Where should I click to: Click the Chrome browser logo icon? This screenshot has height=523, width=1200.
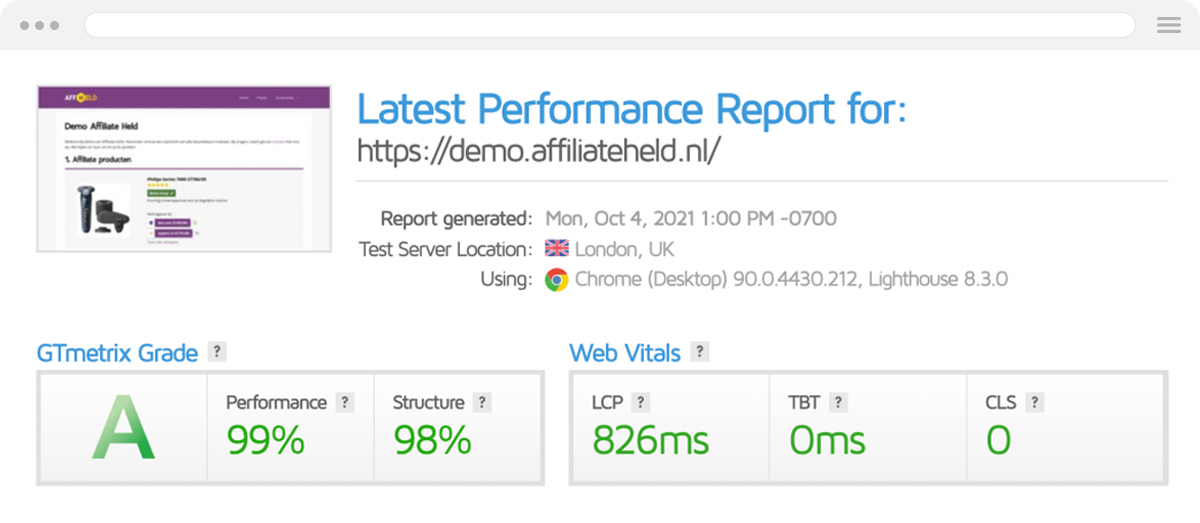tap(556, 280)
